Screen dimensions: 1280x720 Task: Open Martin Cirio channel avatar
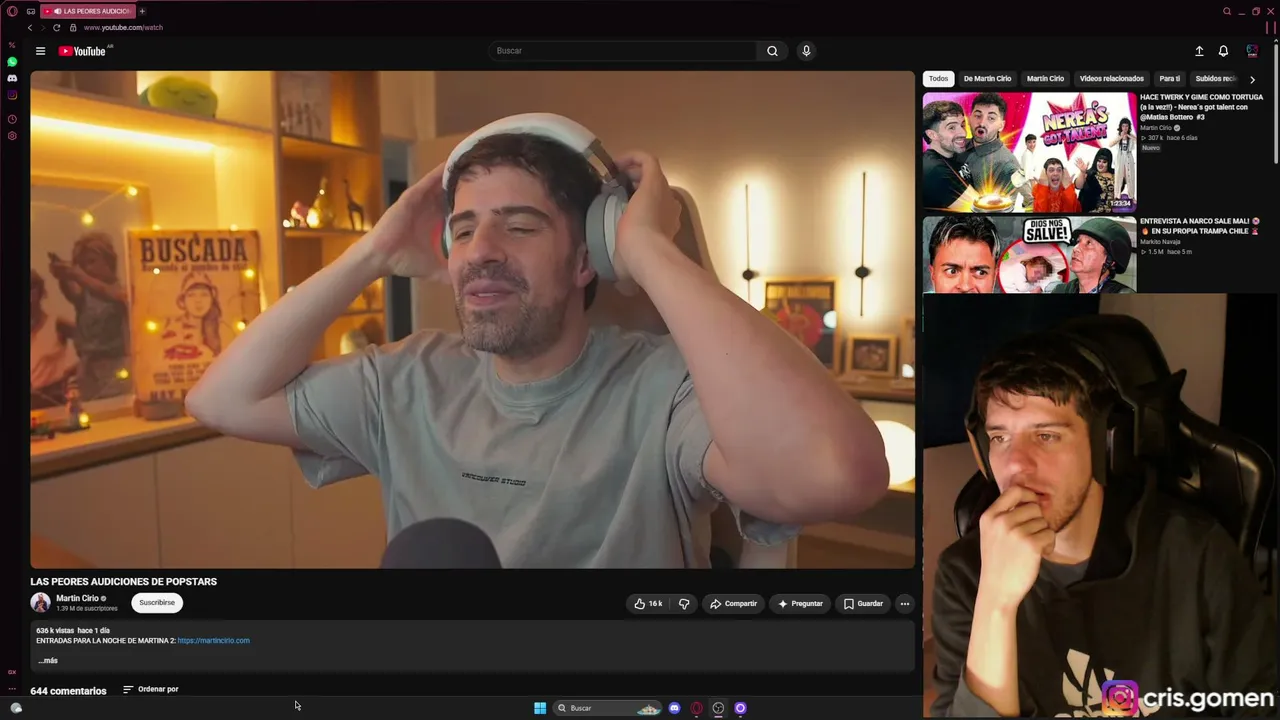click(x=40, y=602)
